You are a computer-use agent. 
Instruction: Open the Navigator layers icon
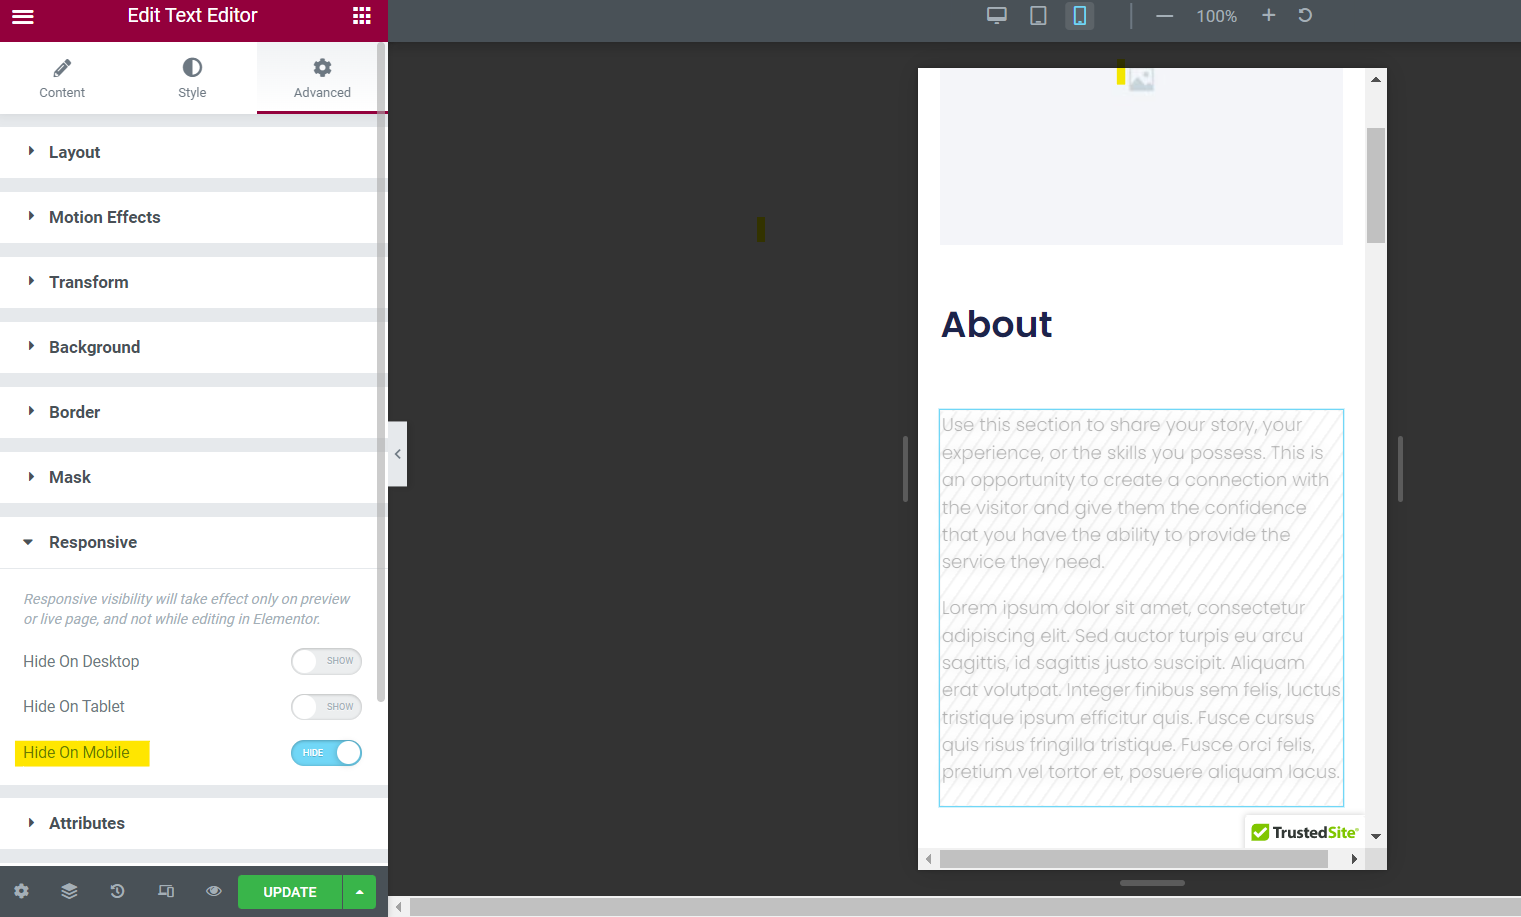tap(69, 891)
